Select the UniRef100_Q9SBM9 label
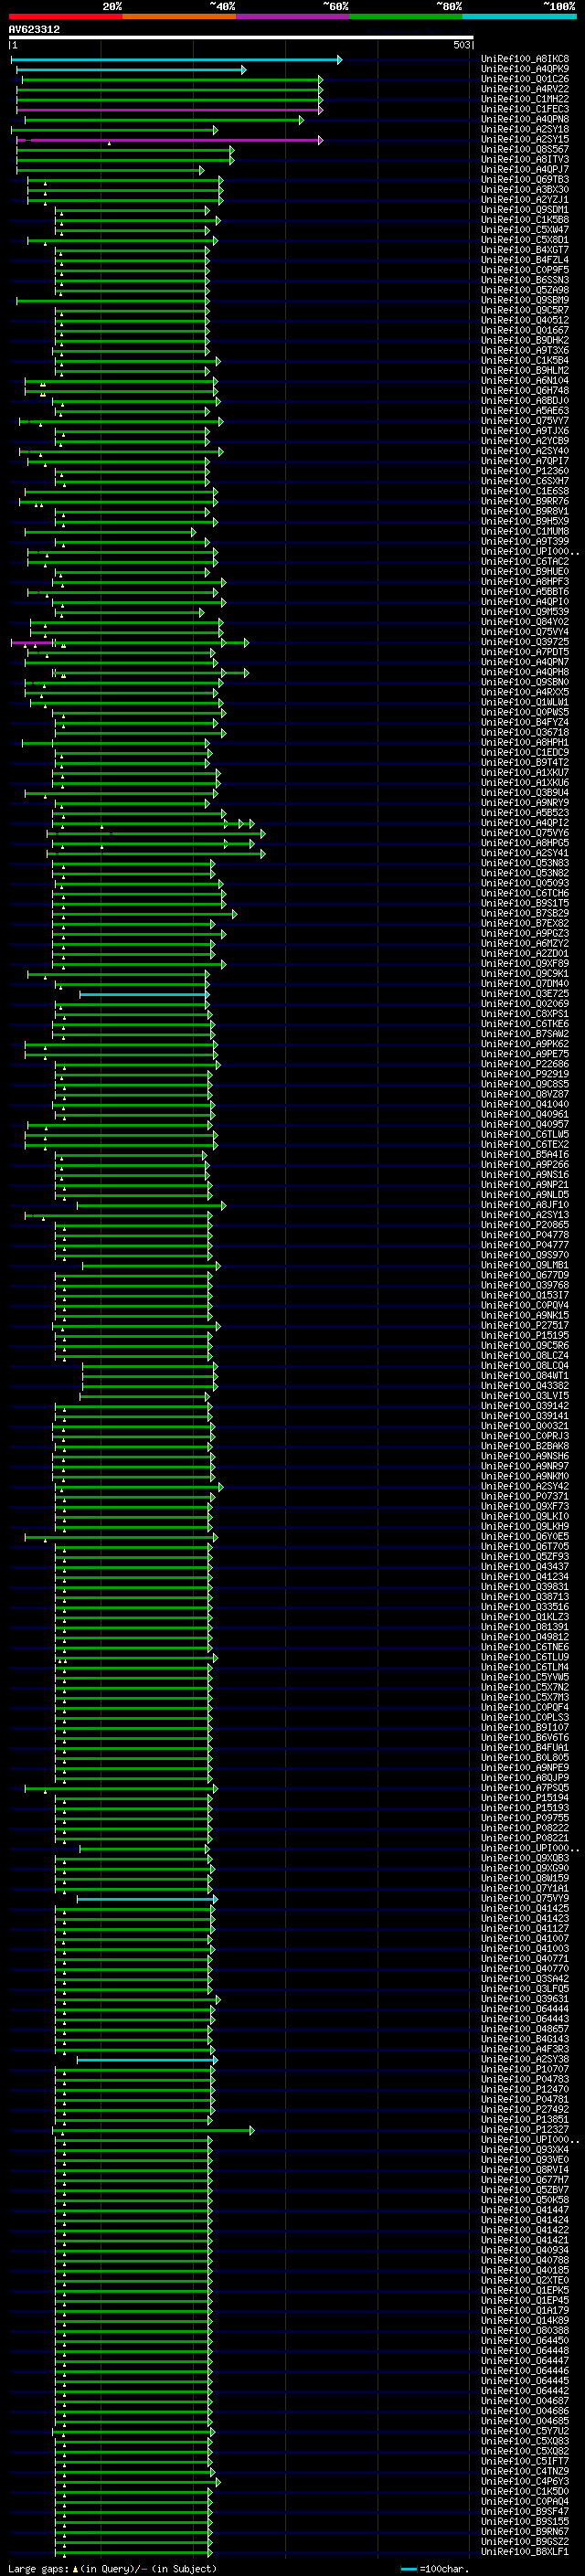The width and height of the screenshot is (585, 2576). tap(525, 300)
